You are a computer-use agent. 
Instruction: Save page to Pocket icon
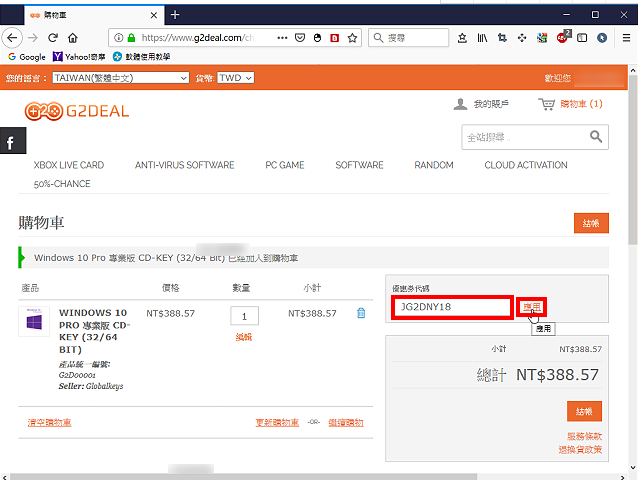pyautogui.click(x=300, y=38)
